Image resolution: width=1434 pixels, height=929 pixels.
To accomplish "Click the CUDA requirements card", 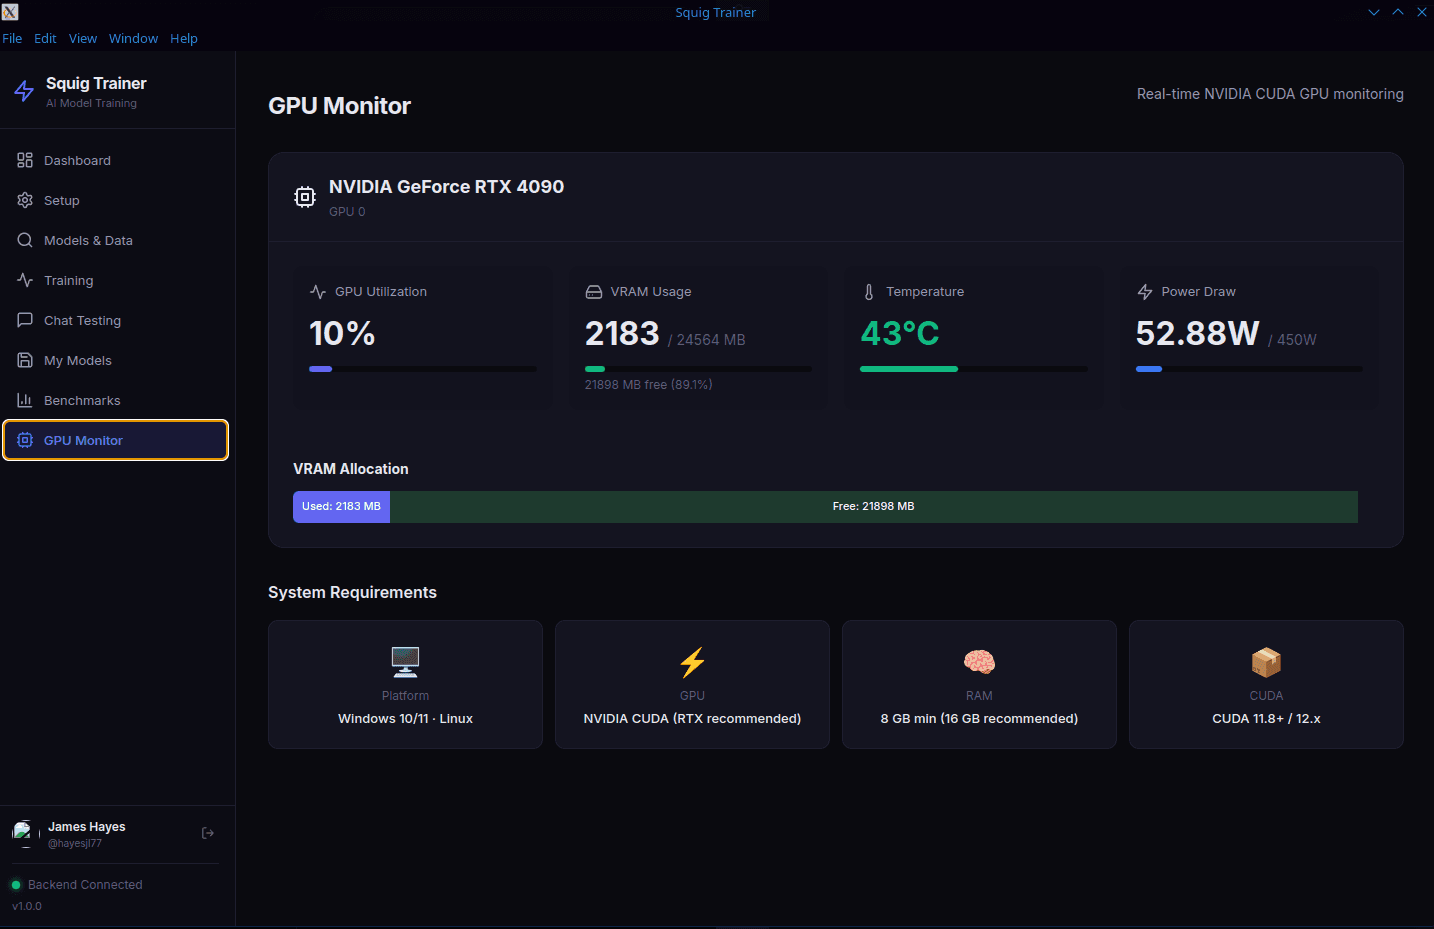I will (1266, 684).
